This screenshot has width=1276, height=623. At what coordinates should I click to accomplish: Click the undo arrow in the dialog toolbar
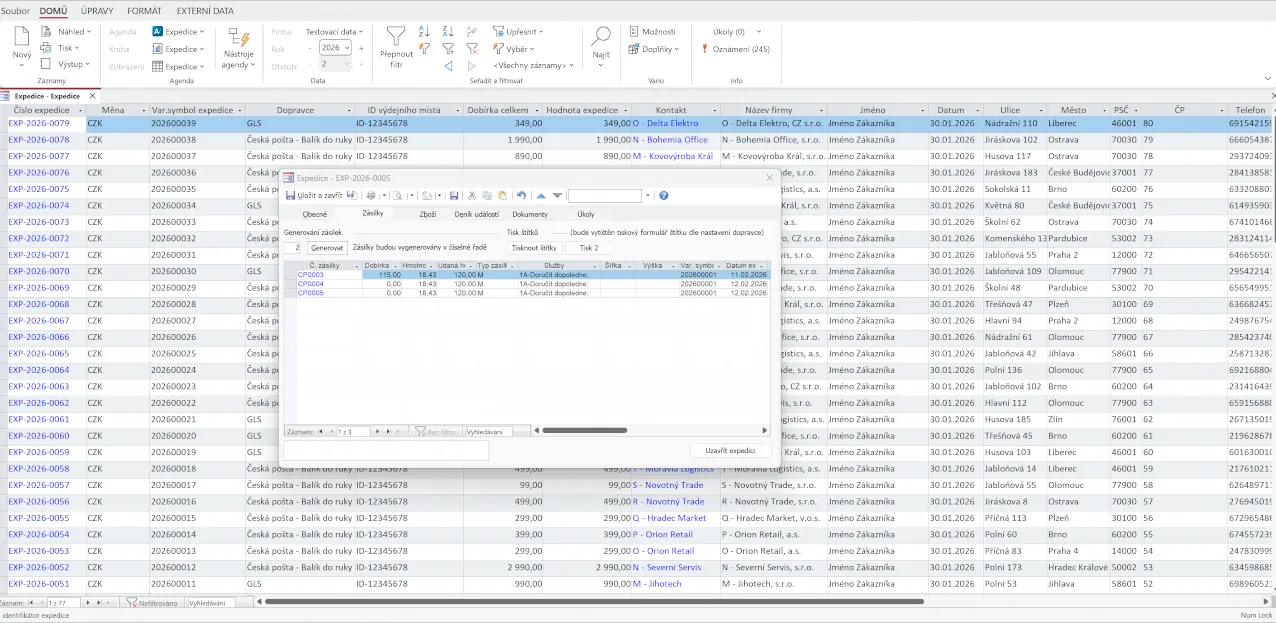pyautogui.click(x=521, y=196)
